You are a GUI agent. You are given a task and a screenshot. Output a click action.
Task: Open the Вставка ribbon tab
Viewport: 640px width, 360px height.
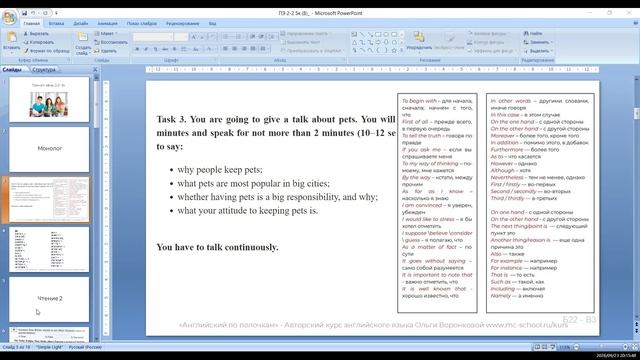click(x=56, y=24)
